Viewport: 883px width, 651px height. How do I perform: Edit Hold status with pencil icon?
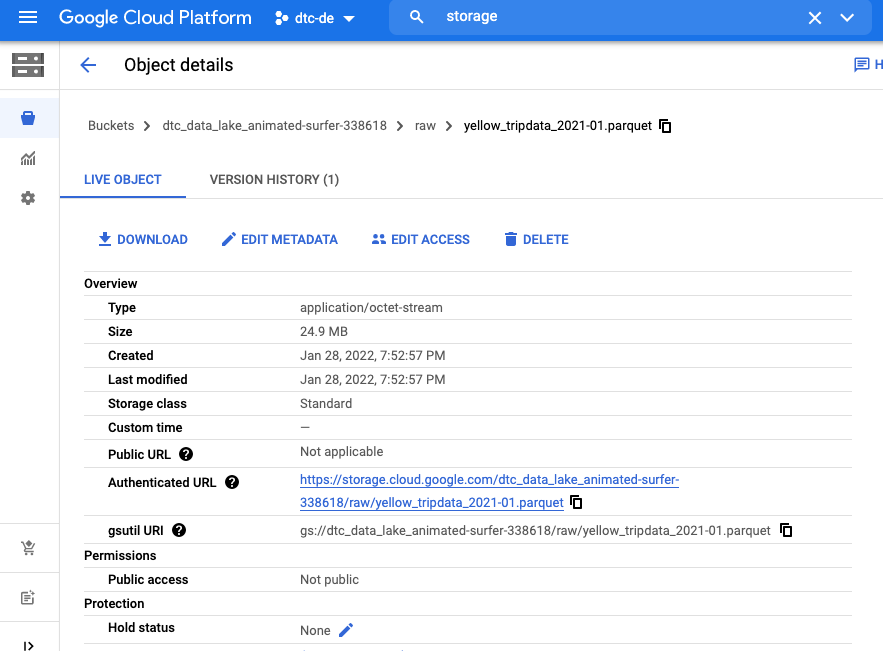(x=346, y=630)
